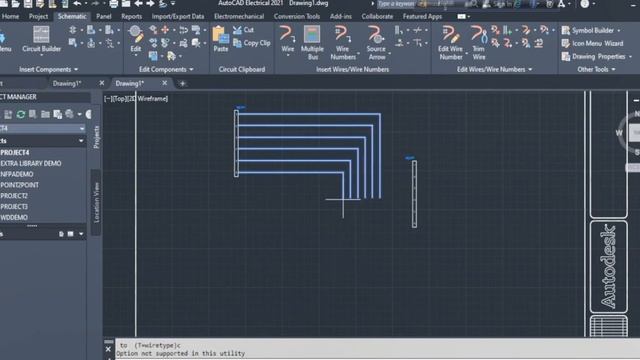The height and width of the screenshot is (360, 640).
Task: Switch to the first Drawing1* file tab
Action: [67, 84]
